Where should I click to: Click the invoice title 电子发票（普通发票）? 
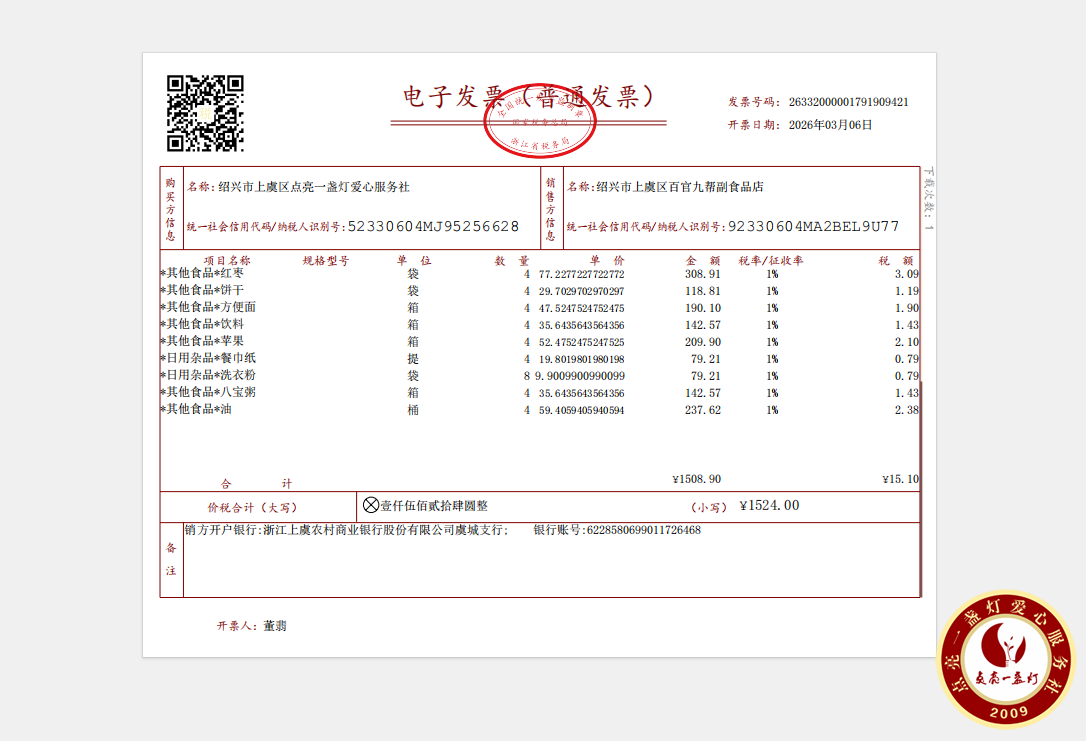[x=528, y=96]
